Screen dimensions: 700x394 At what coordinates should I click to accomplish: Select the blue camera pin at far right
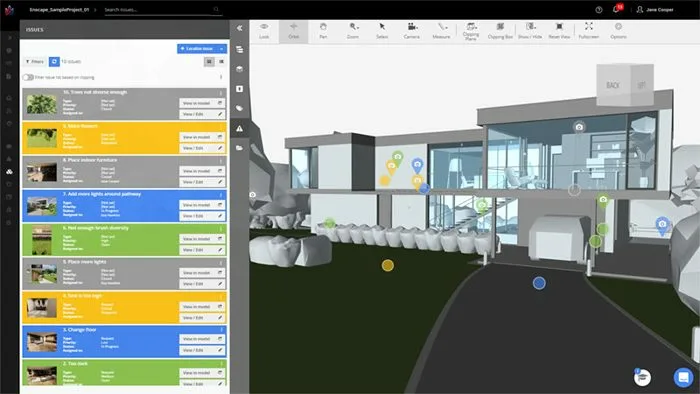(x=662, y=225)
